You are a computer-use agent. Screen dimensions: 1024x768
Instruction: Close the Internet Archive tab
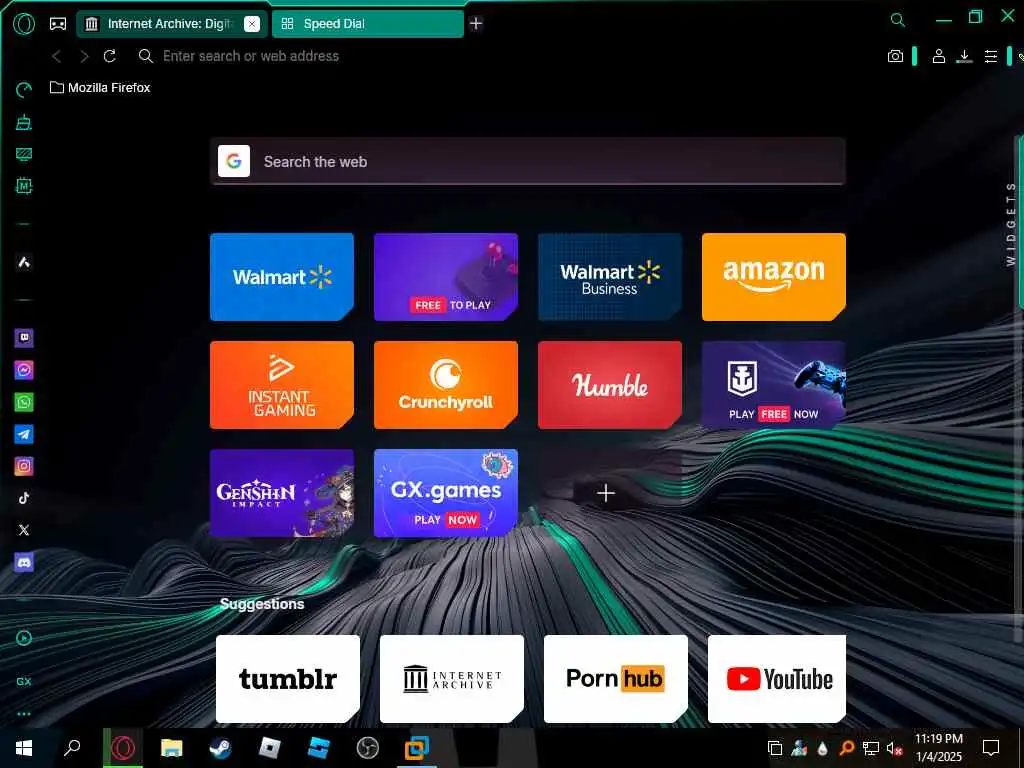click(x=251, y=24)
